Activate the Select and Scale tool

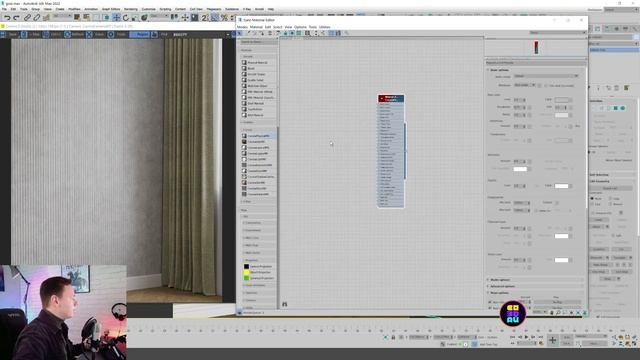point(135,18)
